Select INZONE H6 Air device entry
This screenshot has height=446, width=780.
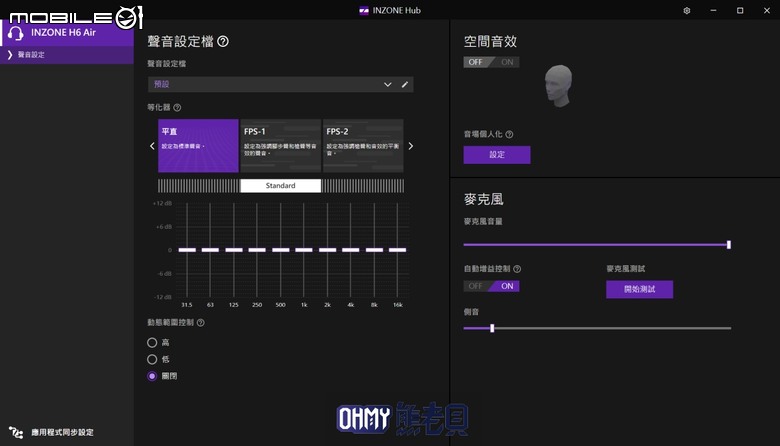tap(67, 33)
